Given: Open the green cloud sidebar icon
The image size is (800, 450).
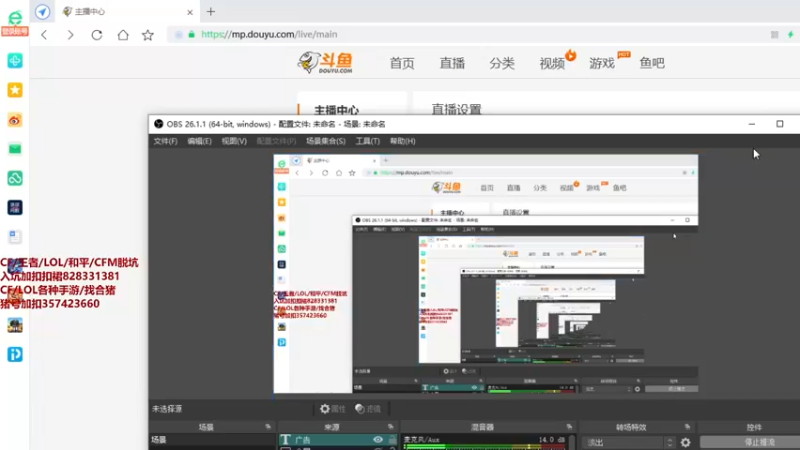Looking at the screenshot, I should (x=15, y=178).
